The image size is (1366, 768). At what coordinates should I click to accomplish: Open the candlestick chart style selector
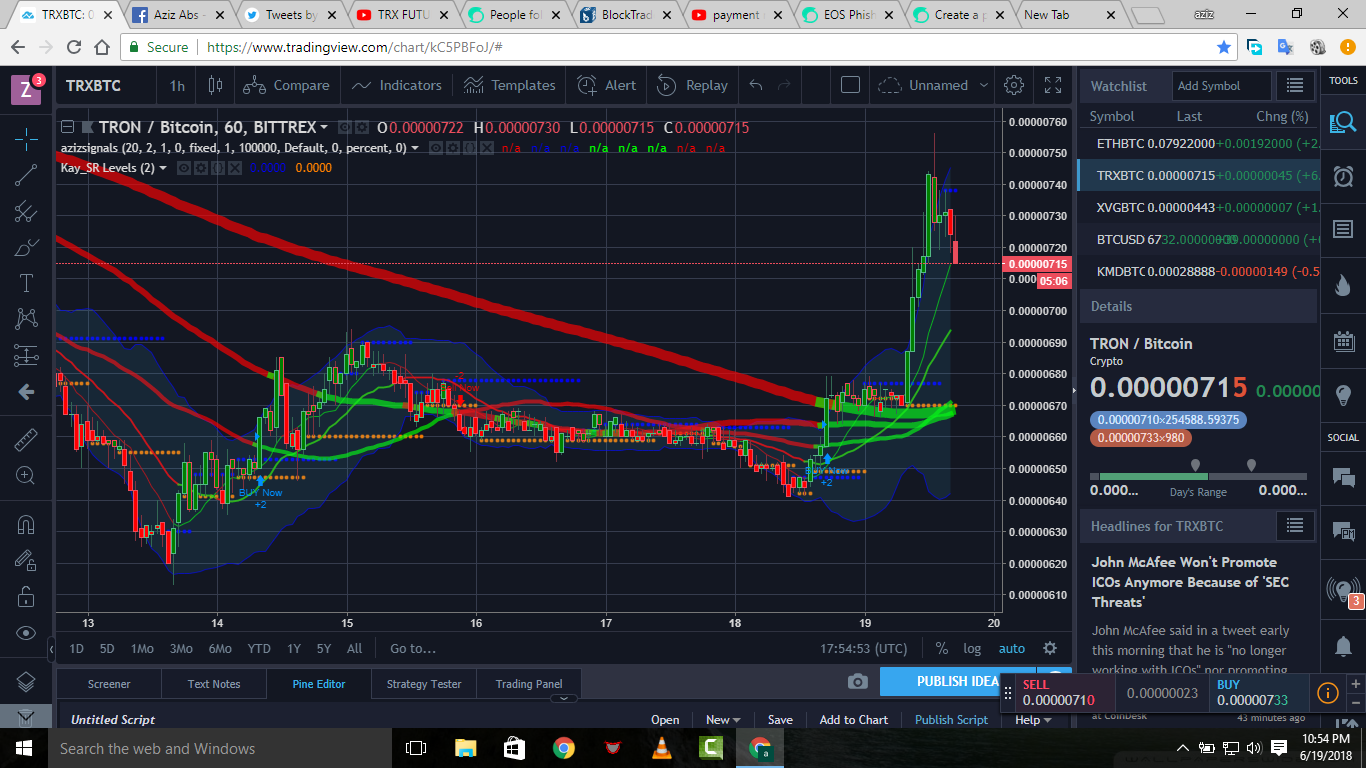point(215,85)
